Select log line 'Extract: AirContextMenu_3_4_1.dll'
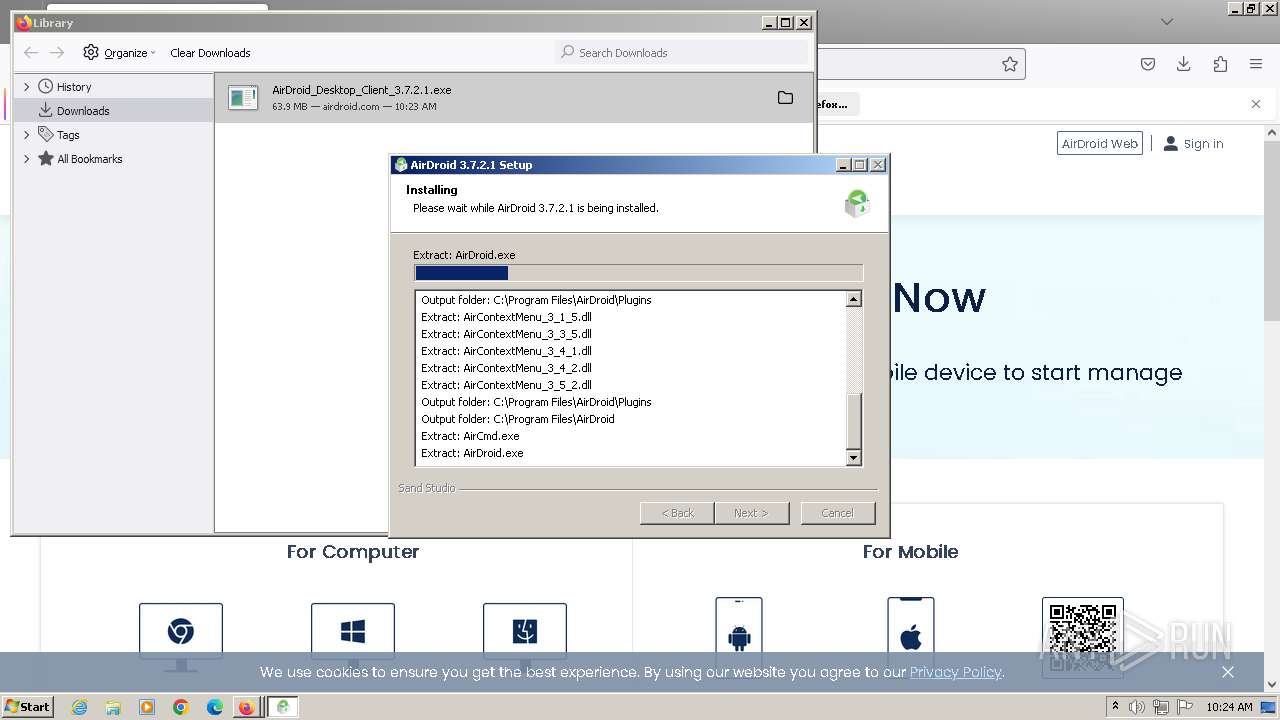The height and width of the screenshot is (720, 1280). click(x=506, y=351)
